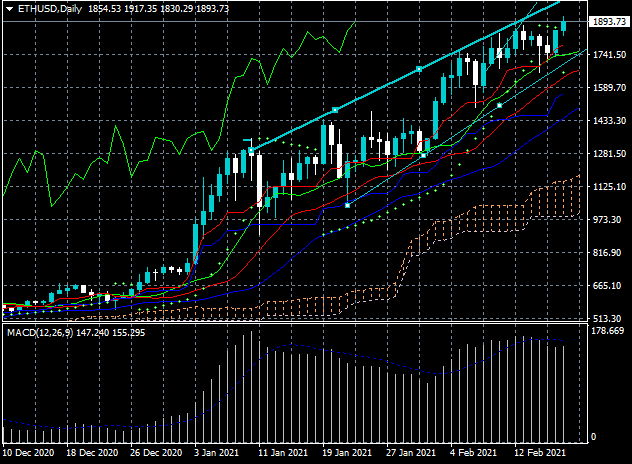Select the price axis label 513.30
The height and width of the screenshot is (464, 632).
[609, 318]
